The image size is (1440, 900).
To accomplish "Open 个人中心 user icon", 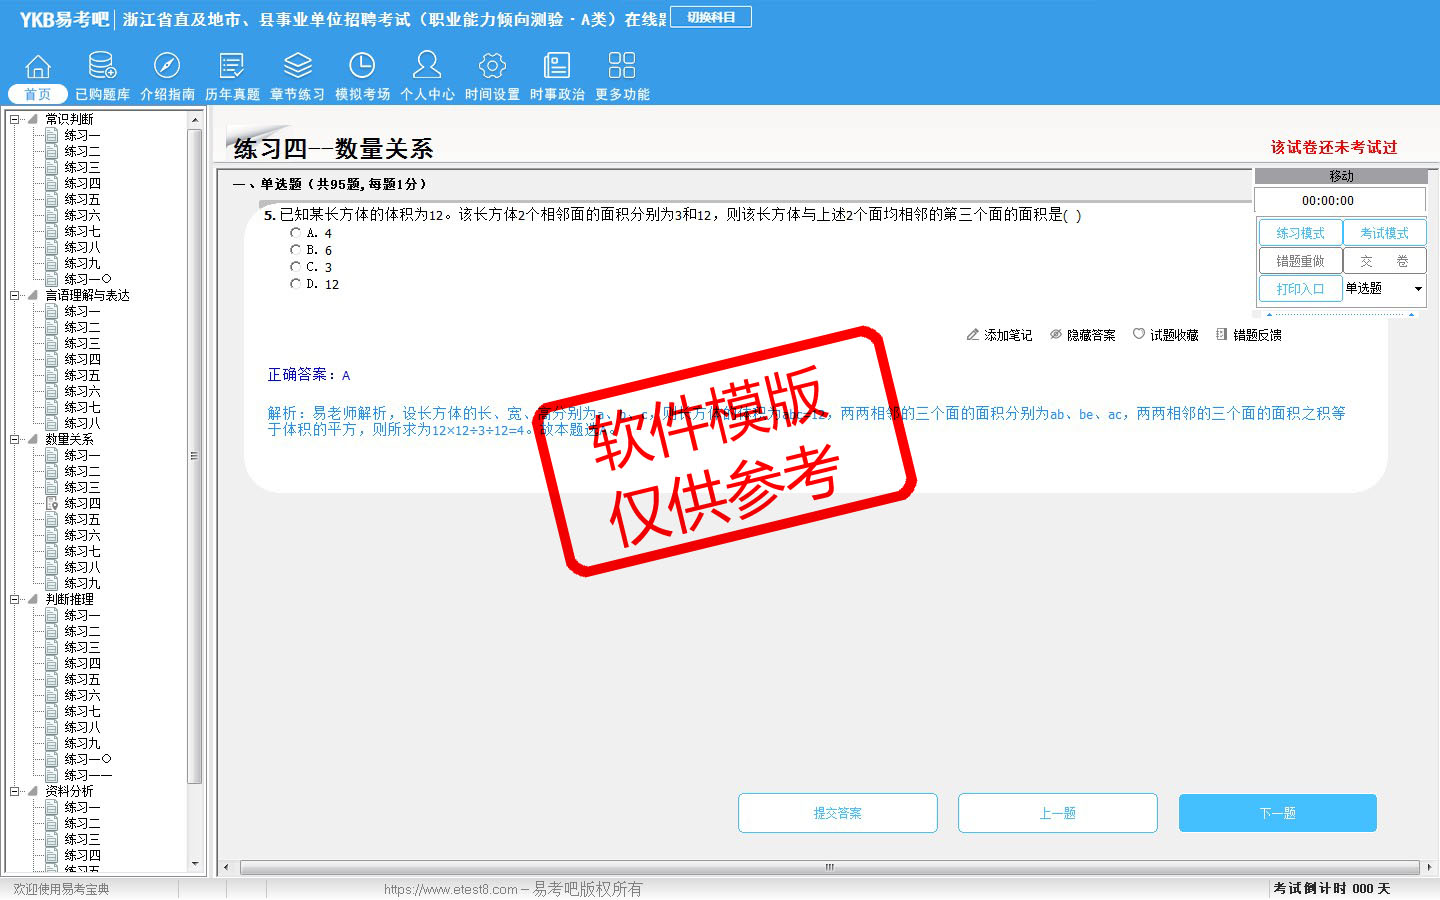I will (x=427, y=66).
